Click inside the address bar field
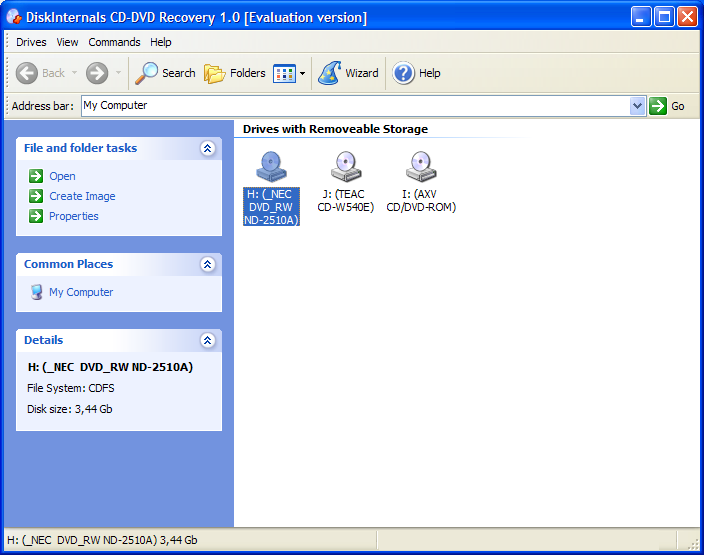The width and height of the screenshot is (704, 555). point(350,106)
